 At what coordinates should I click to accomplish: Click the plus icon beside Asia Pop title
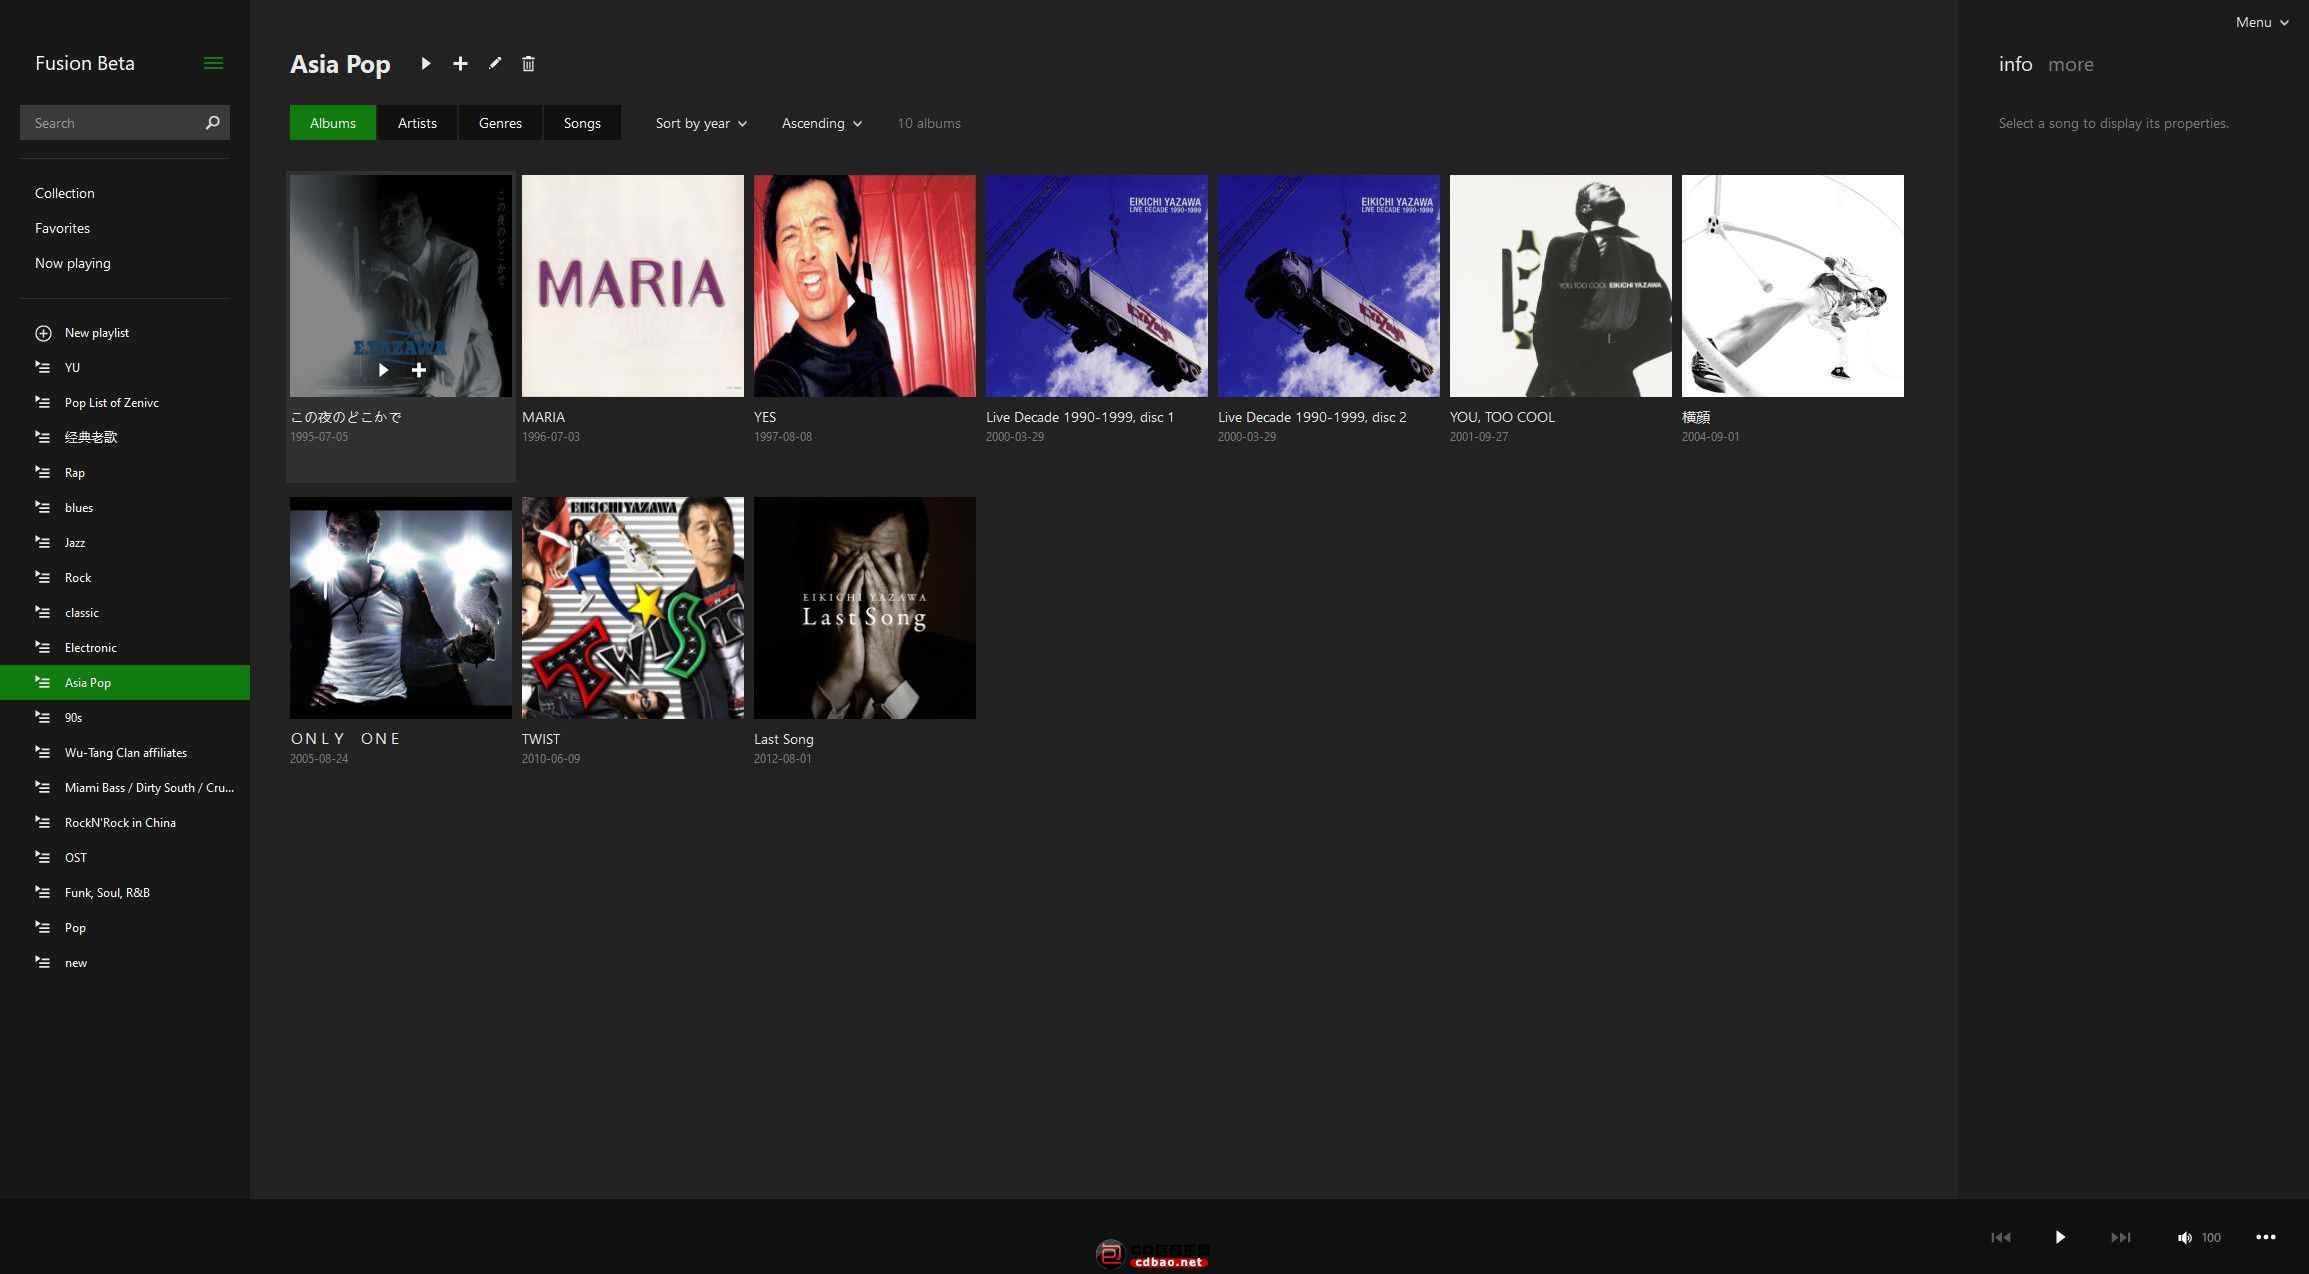coord(460,64)
